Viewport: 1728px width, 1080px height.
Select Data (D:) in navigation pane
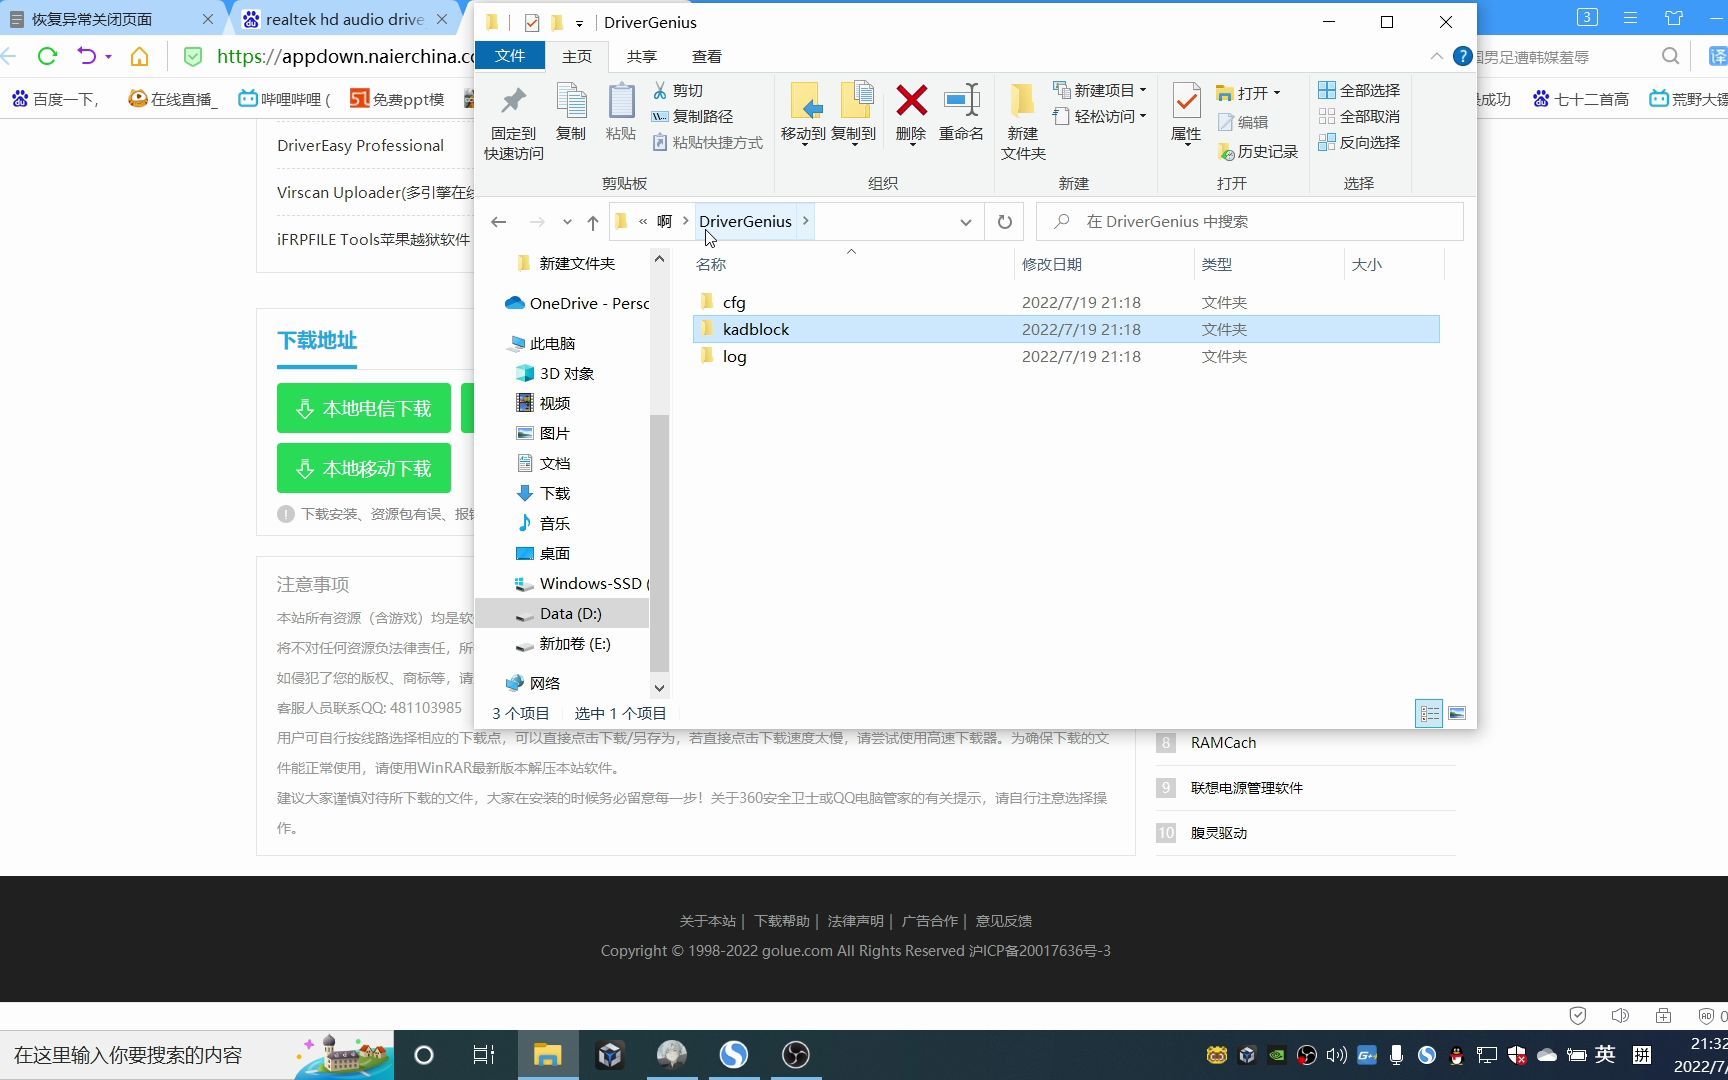562,614
